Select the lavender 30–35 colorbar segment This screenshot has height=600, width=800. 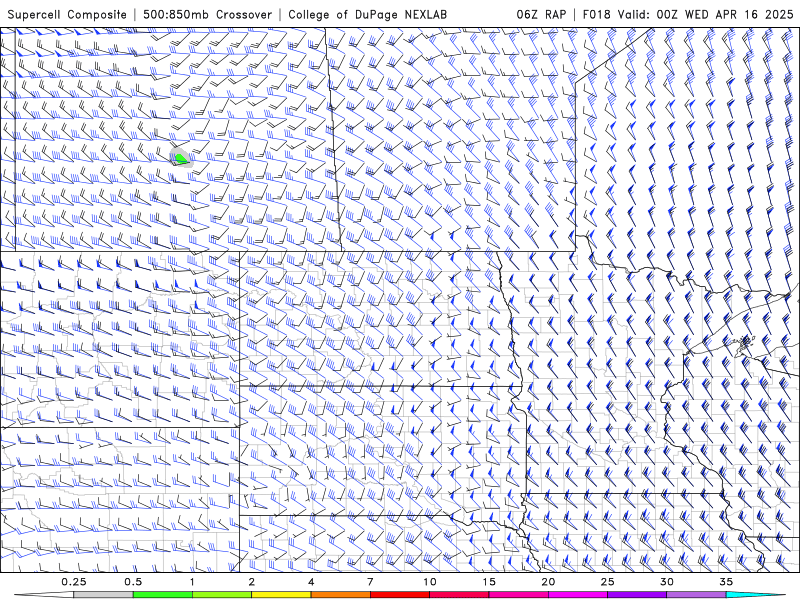(696, 595)
